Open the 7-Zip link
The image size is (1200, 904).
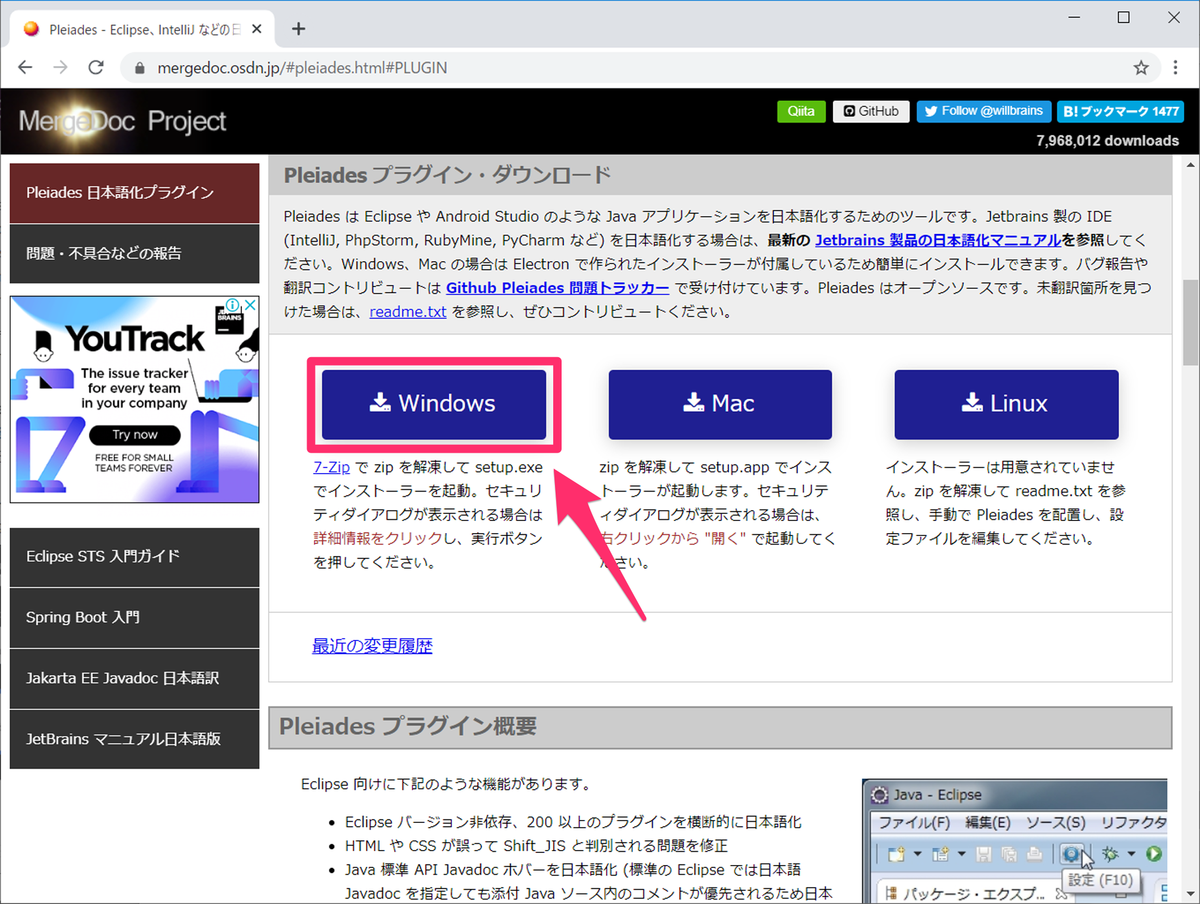(331, 467)
